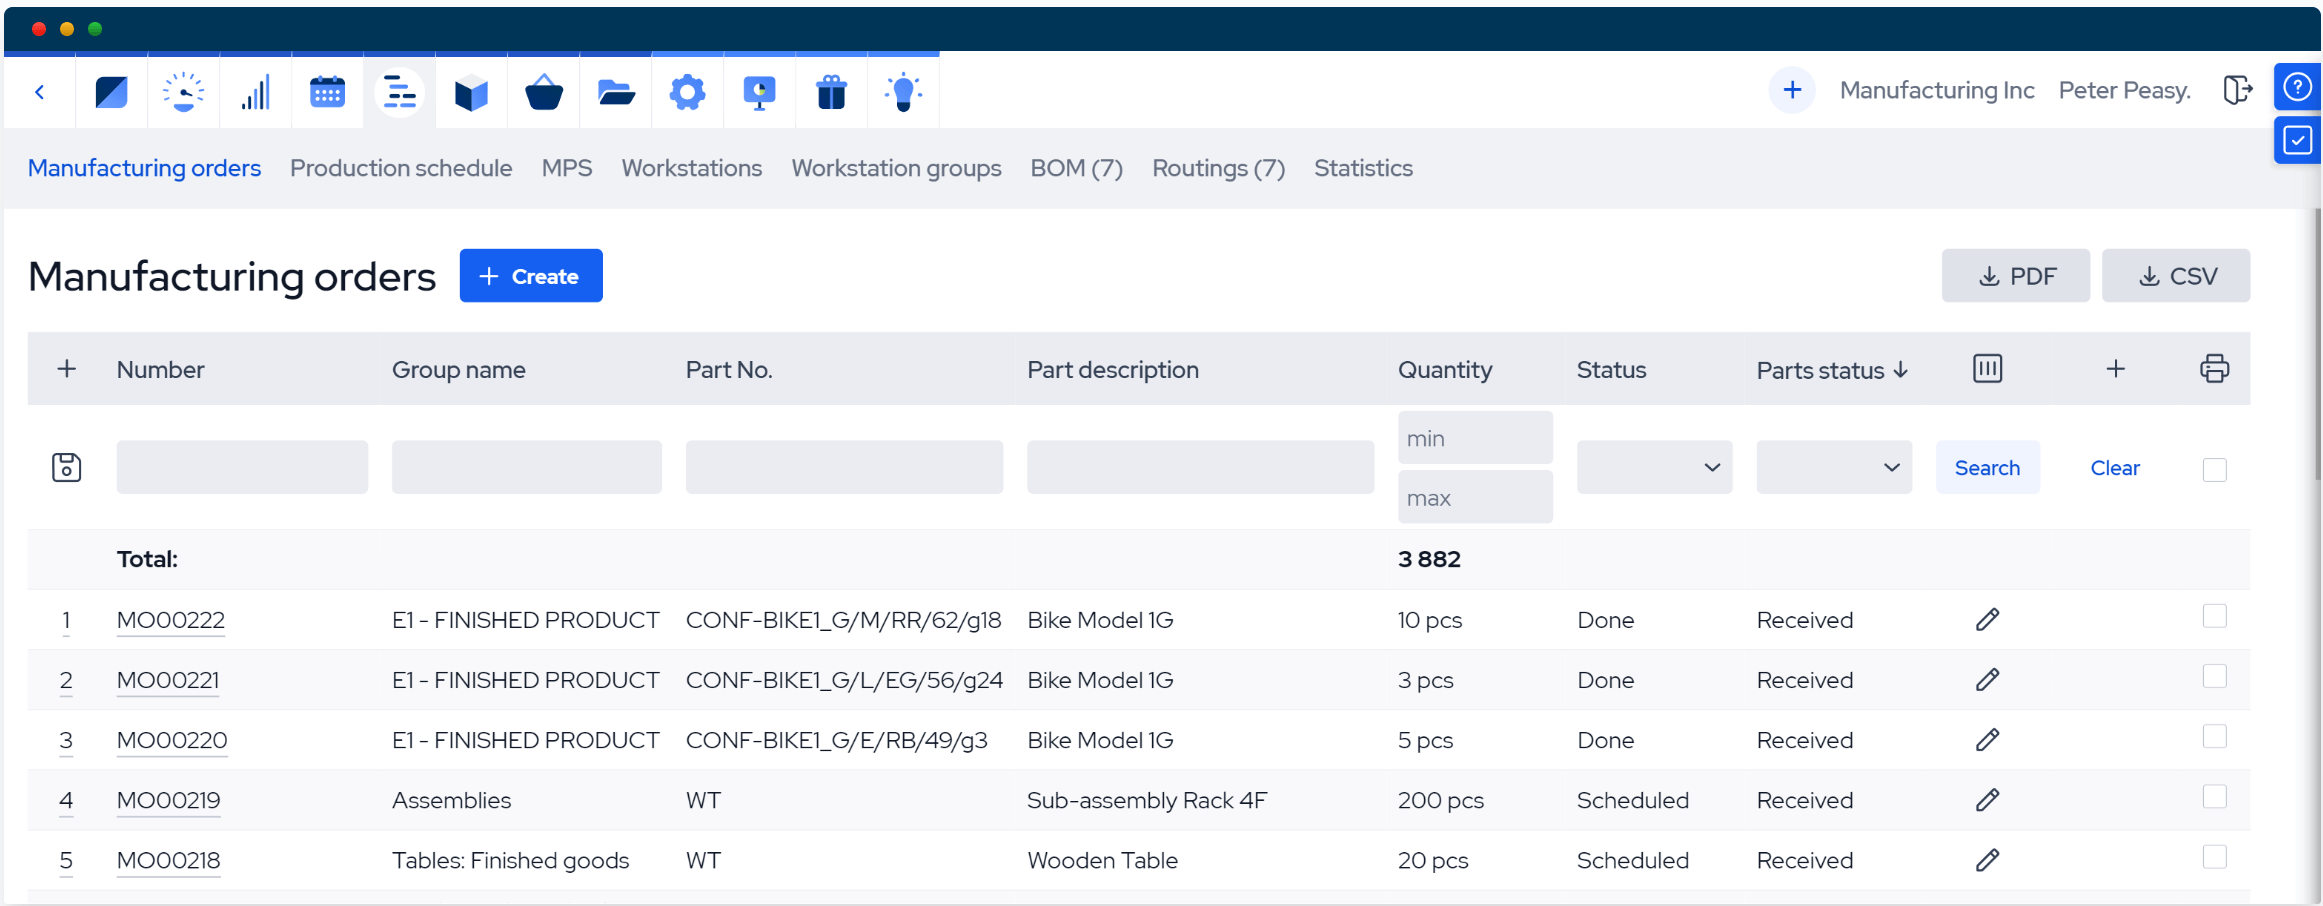Open the lightbulb tips icon
Image resolution: width=2323 pixels, height=906 pixels.
tap(903, 93)
